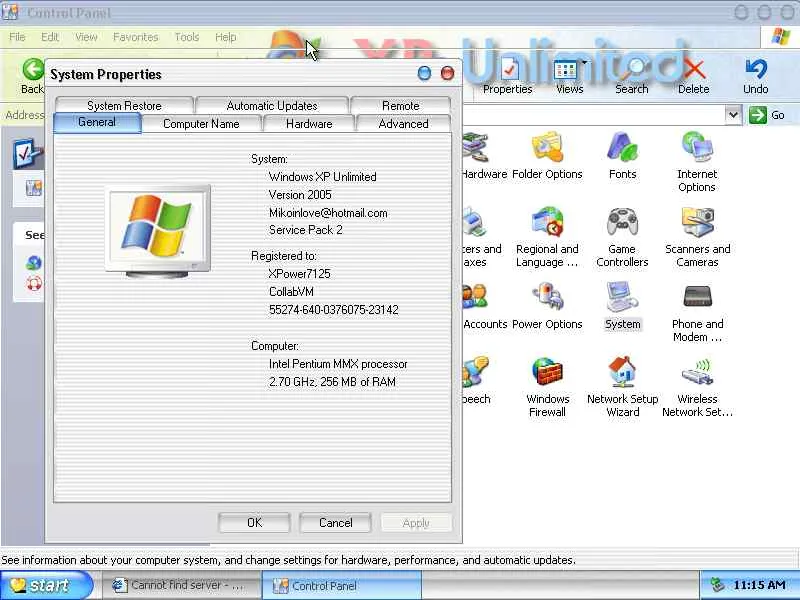Click the Windows flag throbber icon
This screenshot has width=800, height=600.
[780, 37]
